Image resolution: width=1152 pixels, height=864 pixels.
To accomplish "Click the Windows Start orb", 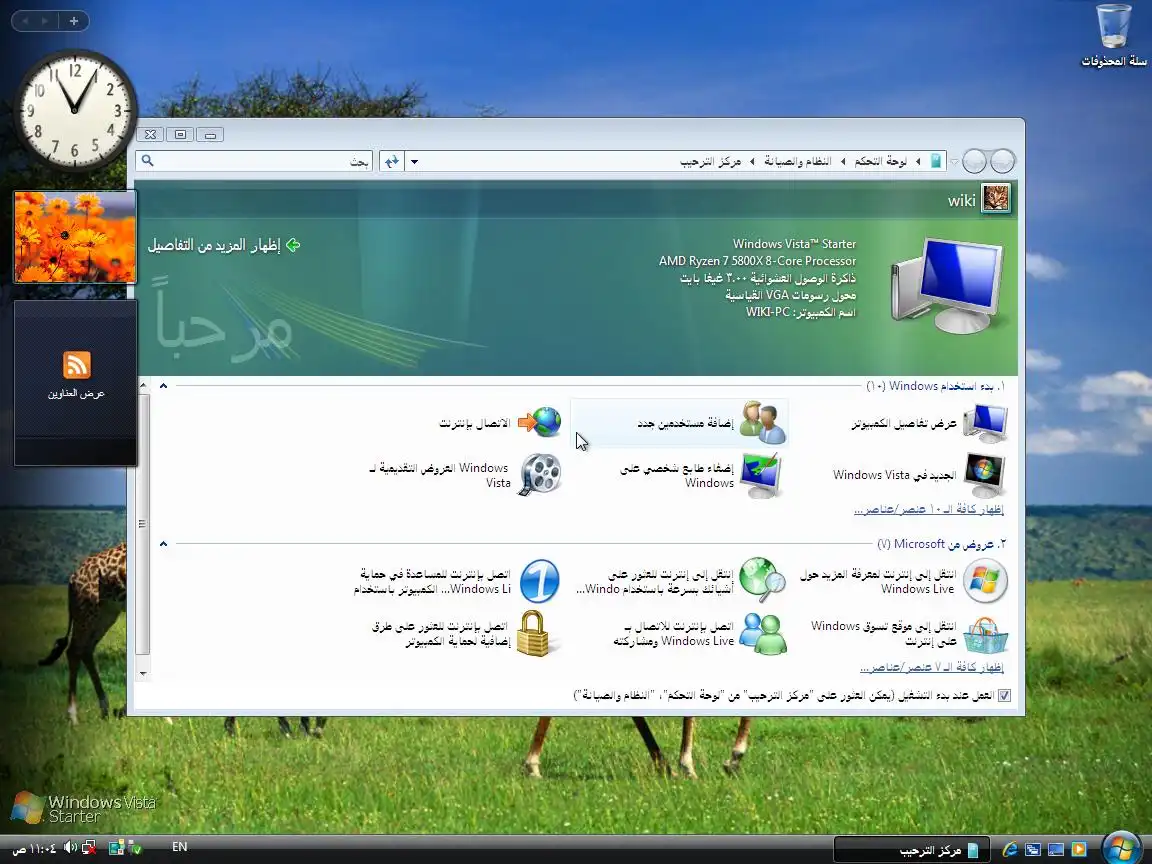I will pos(1121,848).
